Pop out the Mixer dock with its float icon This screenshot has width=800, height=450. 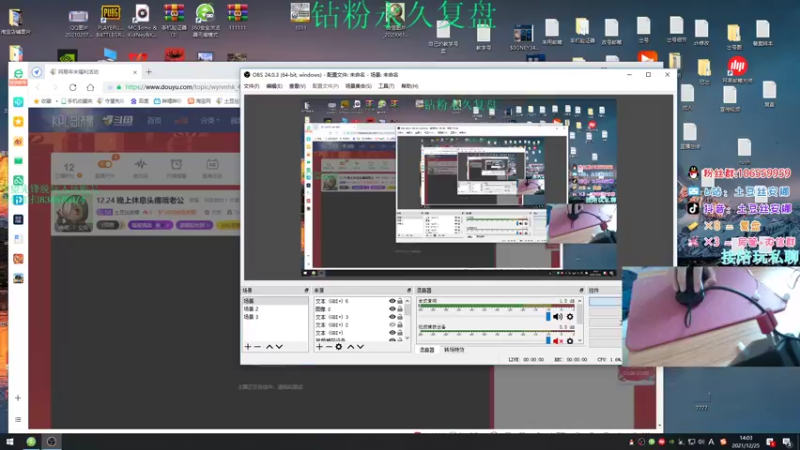[x=581, y=290]
